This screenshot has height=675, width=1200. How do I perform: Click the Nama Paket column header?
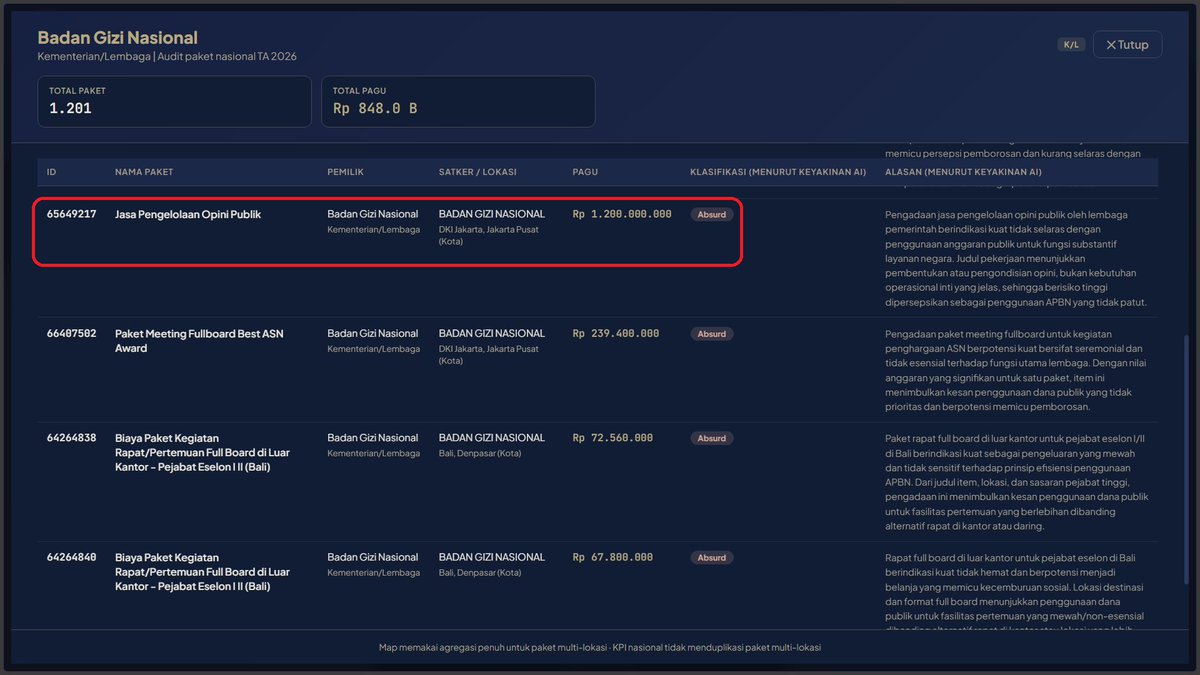click(144, 172)
